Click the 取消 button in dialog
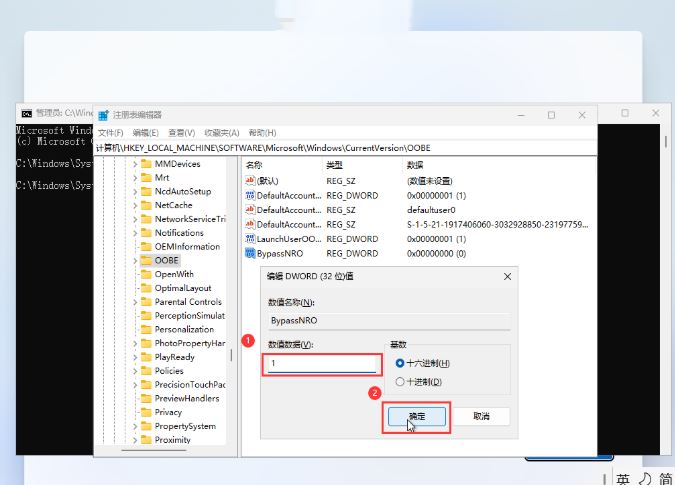Viewport: 675px width, 485px height. point(481,416)
